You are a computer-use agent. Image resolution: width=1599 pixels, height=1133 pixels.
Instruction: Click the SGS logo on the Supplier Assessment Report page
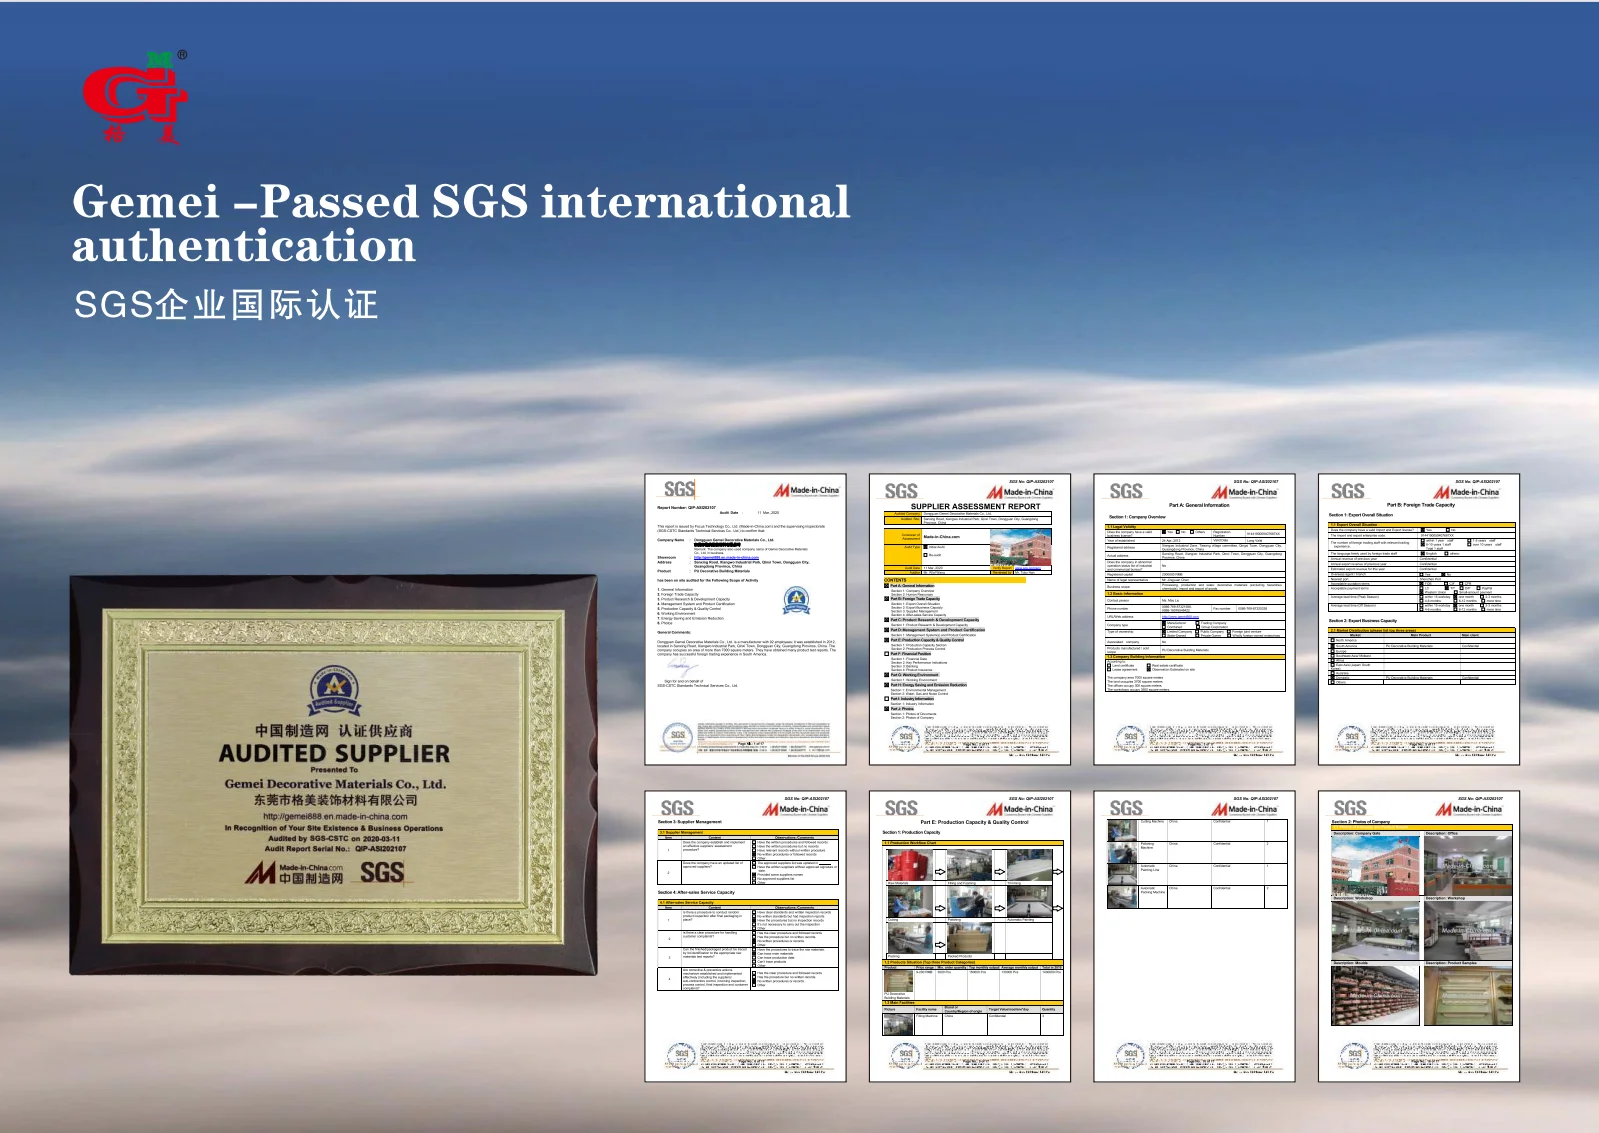[x=901, y=491]
